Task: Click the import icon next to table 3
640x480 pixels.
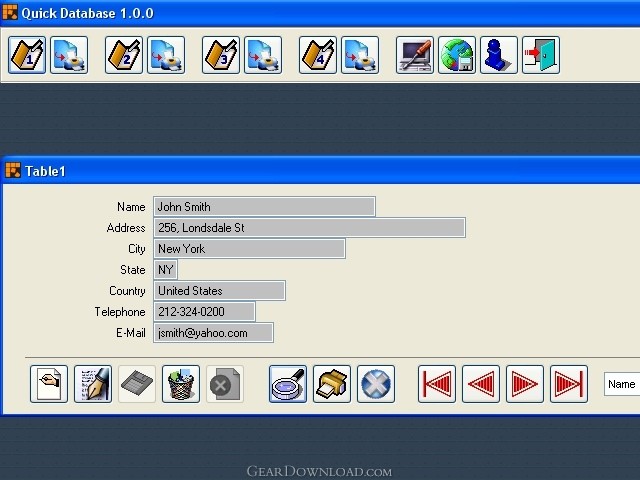Action: pos(263,55)
